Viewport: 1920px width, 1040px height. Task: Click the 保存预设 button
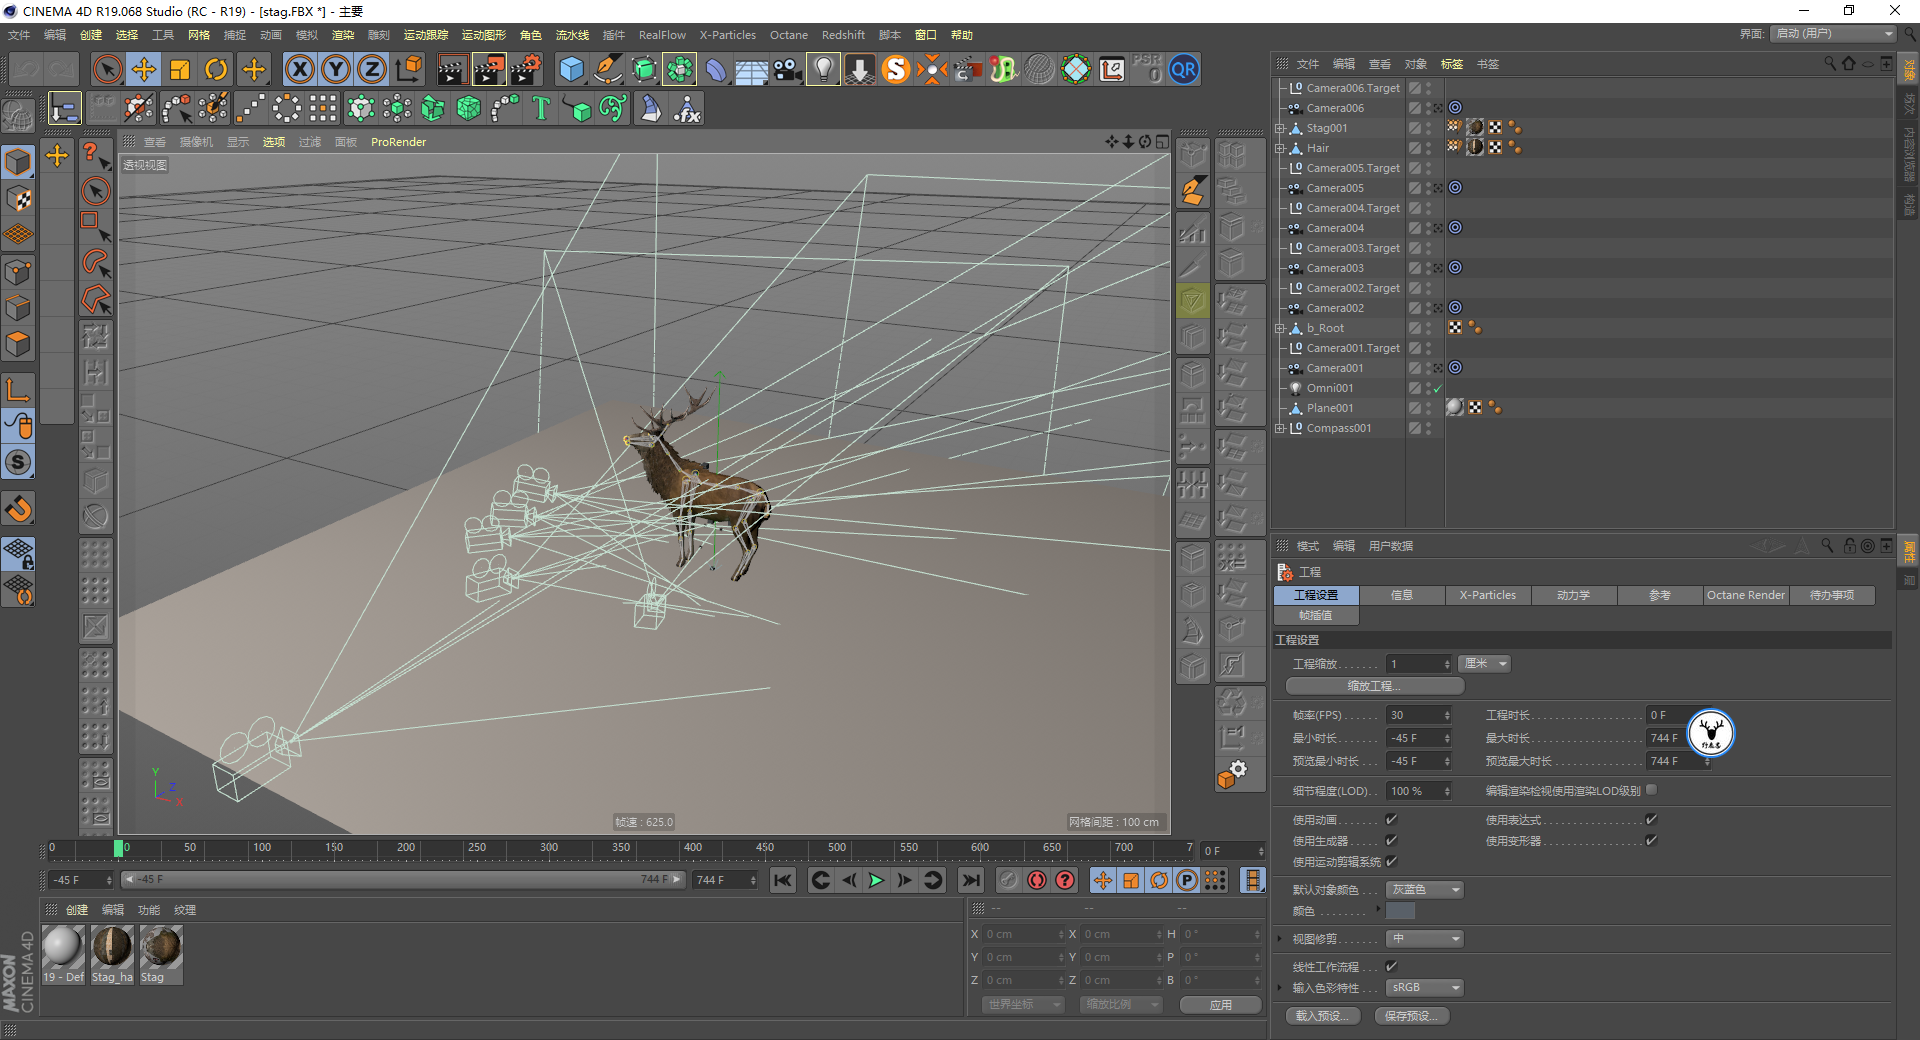click(x=1411, y=1016)
